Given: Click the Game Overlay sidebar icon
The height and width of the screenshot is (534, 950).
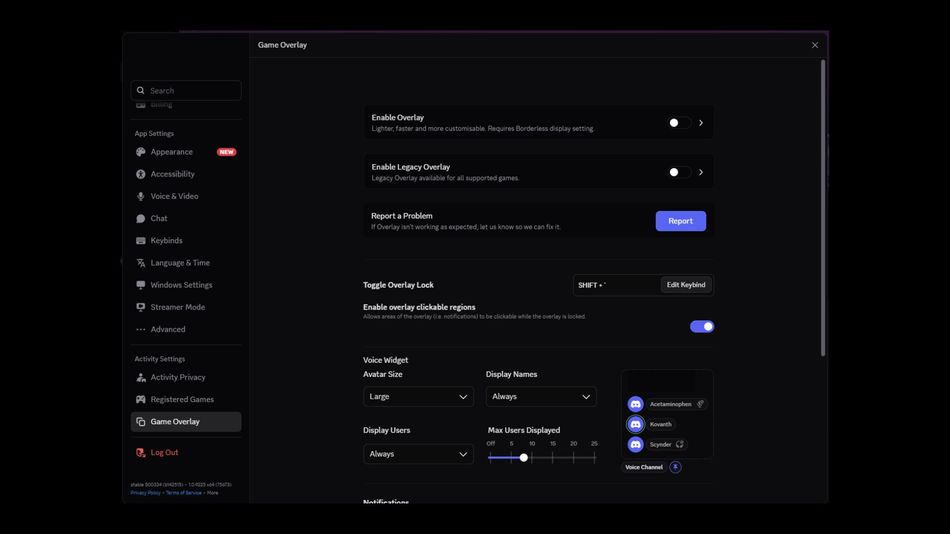Looking at the screenshot, I should (141, 422).
